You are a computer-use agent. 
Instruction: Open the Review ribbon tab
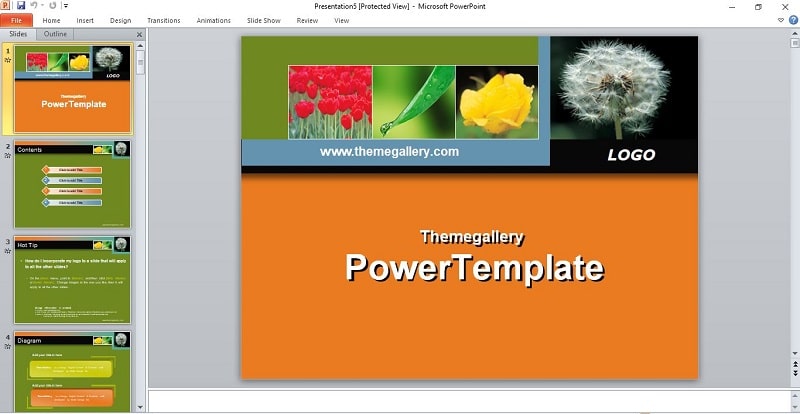[307, 20]
